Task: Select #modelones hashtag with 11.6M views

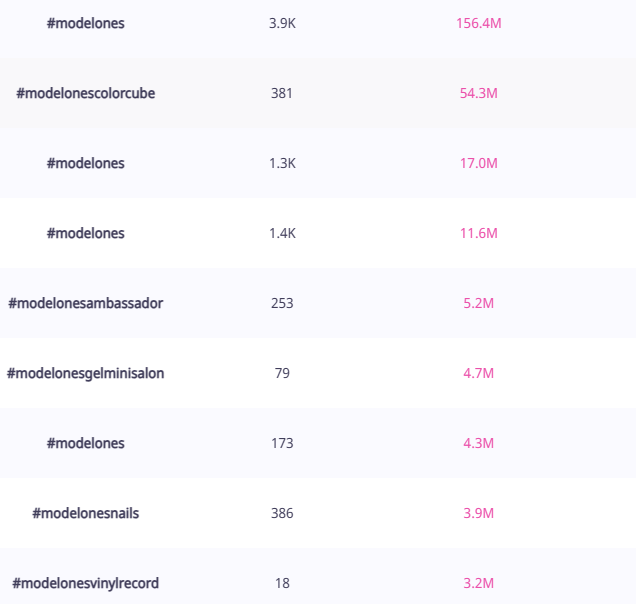Action: point(86,233)
